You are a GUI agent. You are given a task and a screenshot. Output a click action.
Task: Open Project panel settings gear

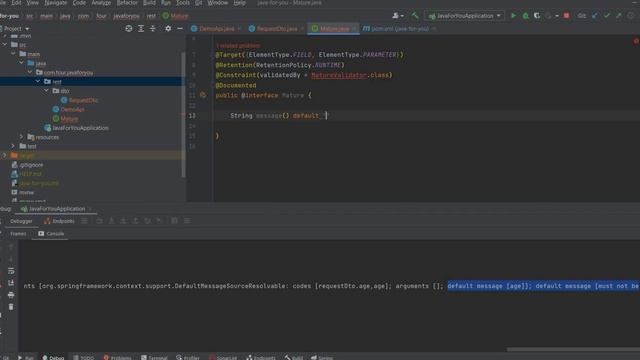(x=168, y=29)
